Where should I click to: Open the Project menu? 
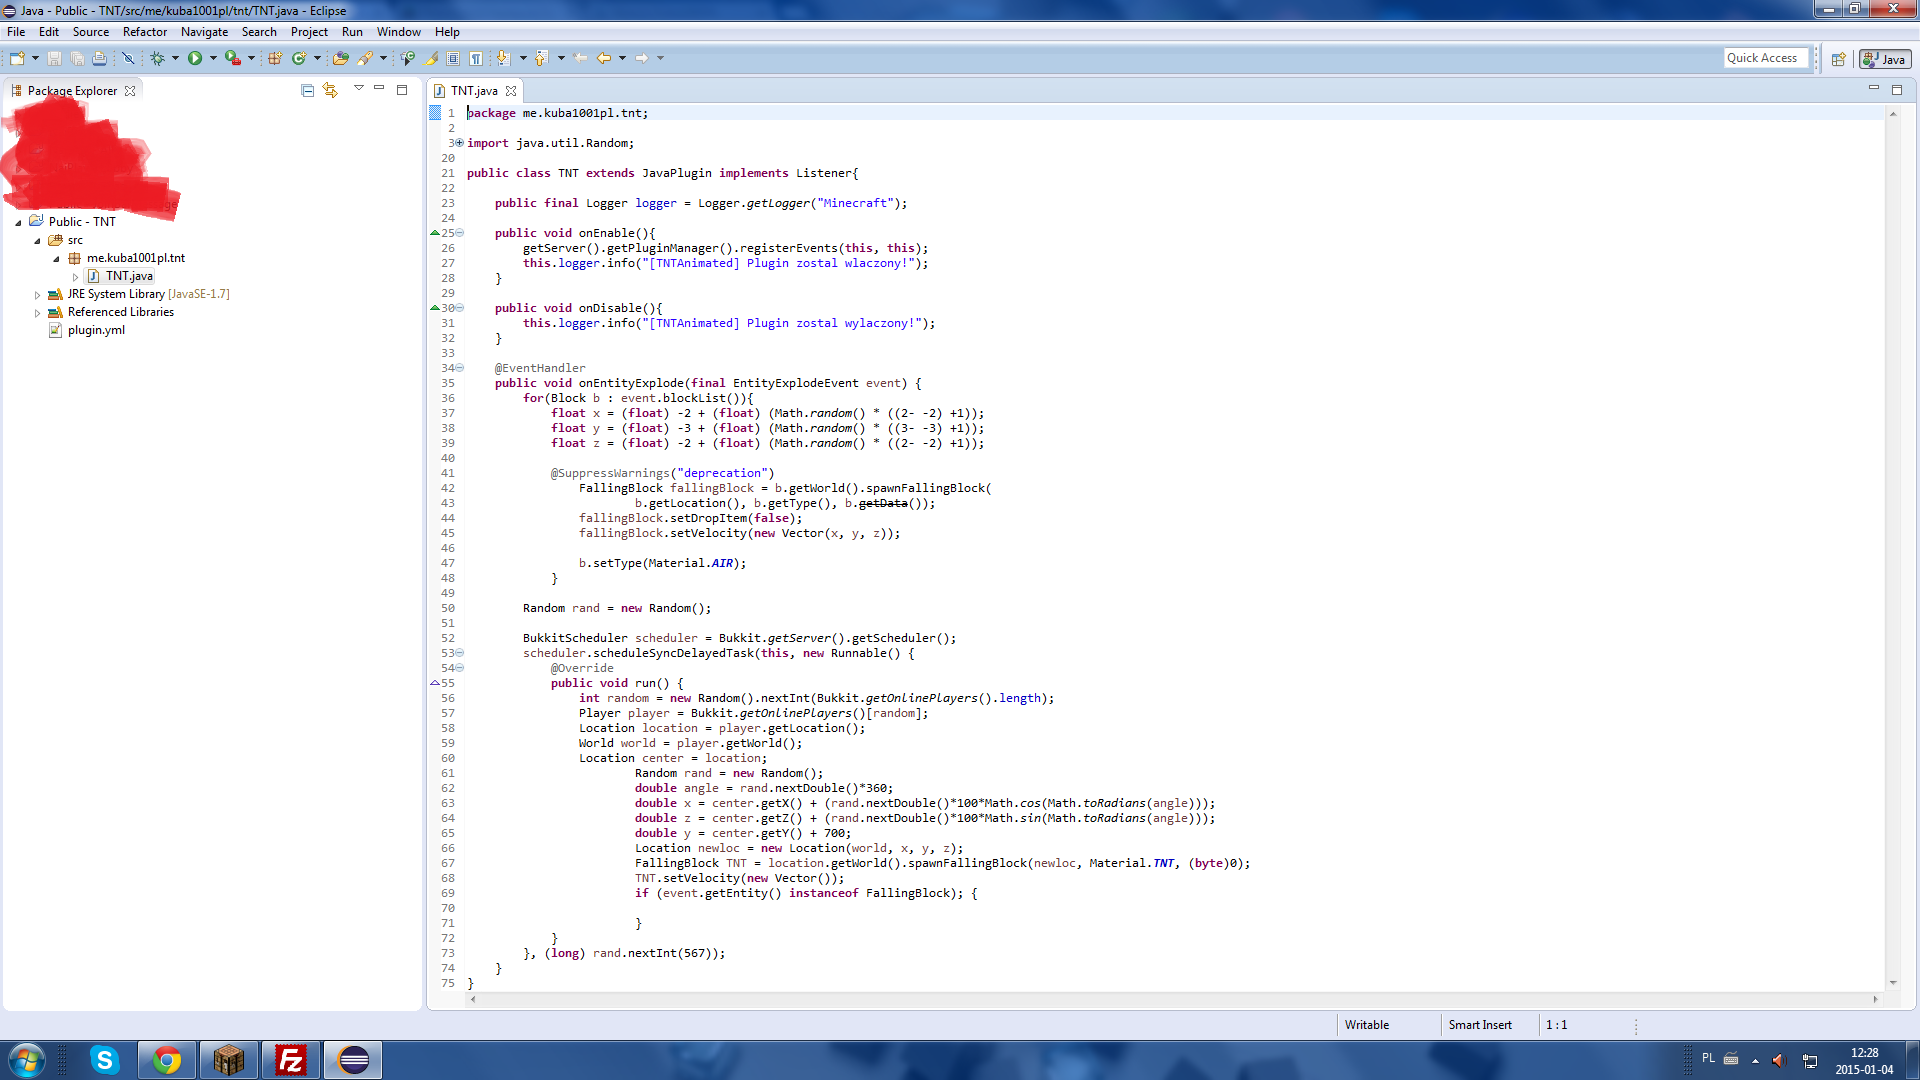pyautogui.click(x=309, y=32)
